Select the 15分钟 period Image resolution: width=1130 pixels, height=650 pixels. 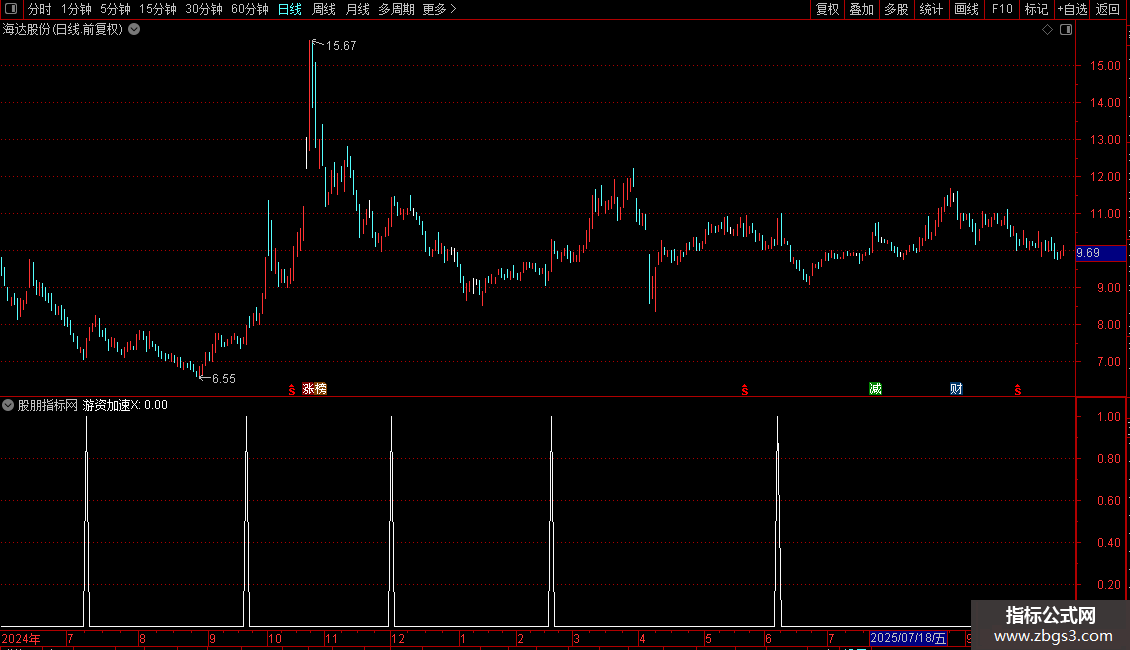158,9
